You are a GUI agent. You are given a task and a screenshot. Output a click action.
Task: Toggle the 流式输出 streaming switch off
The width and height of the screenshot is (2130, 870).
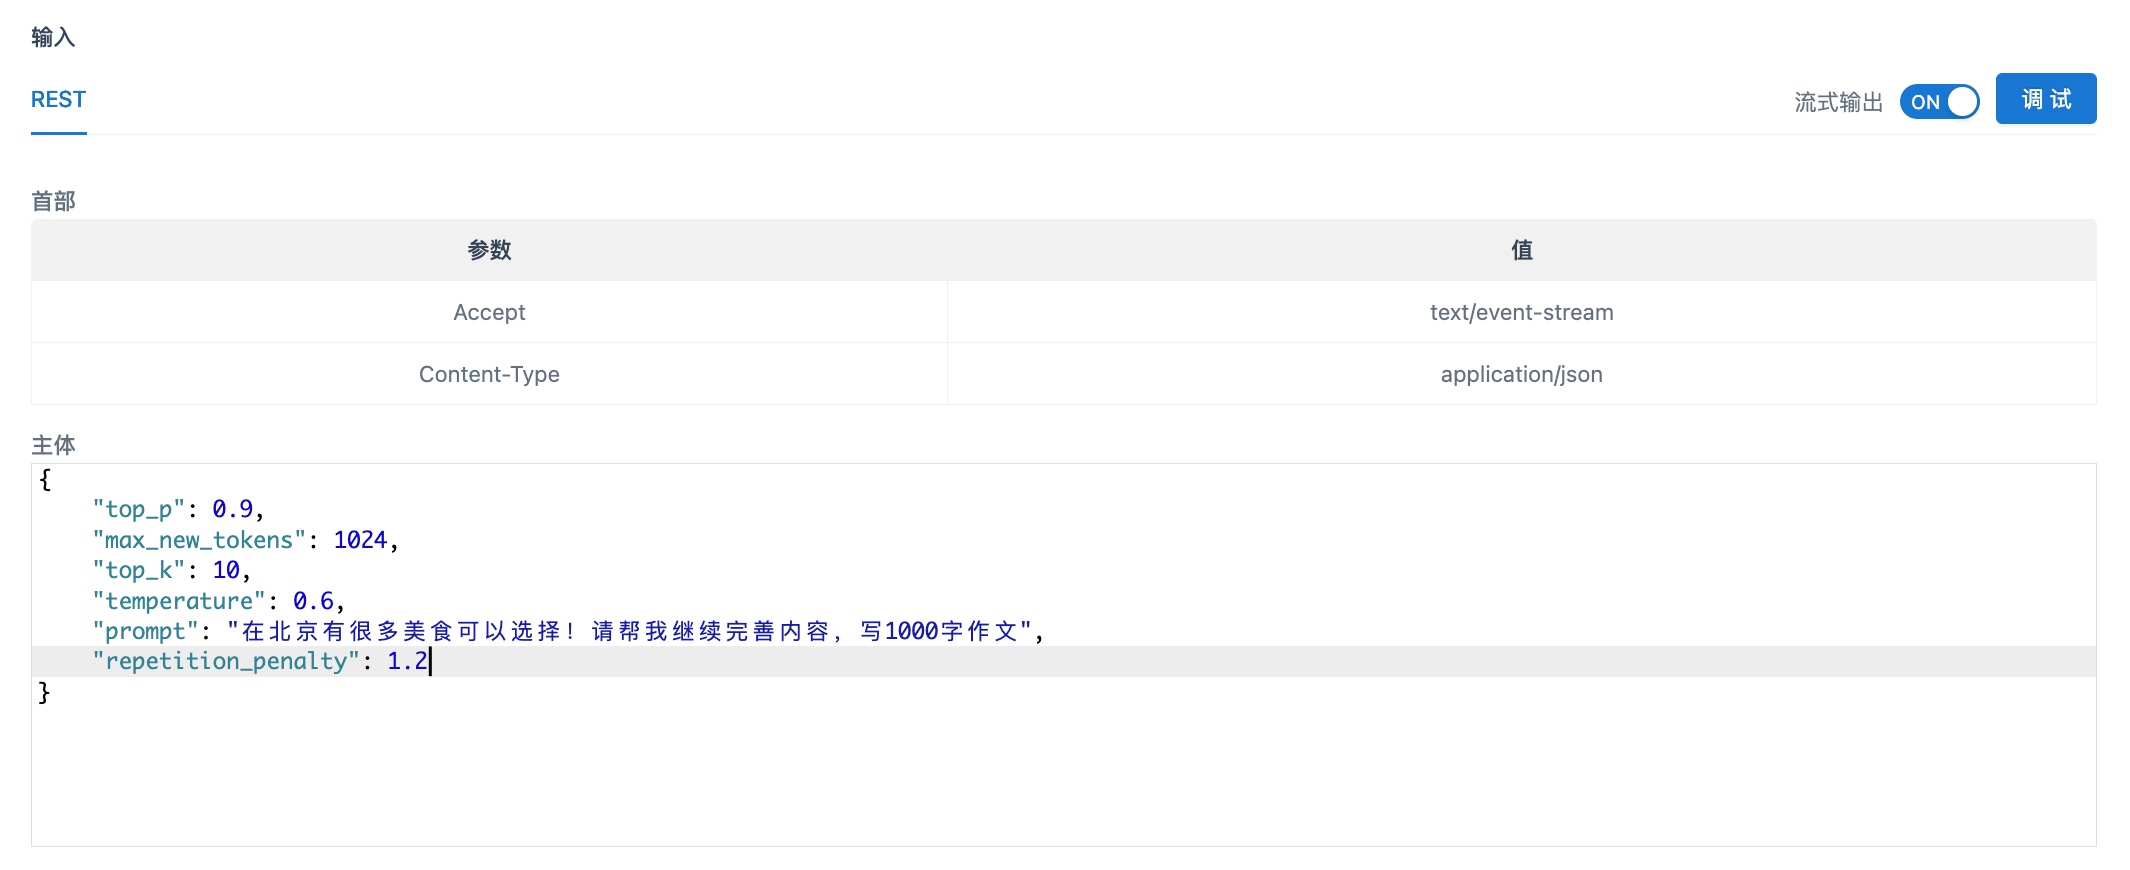pyautogui.click(x=1938, y=102)
